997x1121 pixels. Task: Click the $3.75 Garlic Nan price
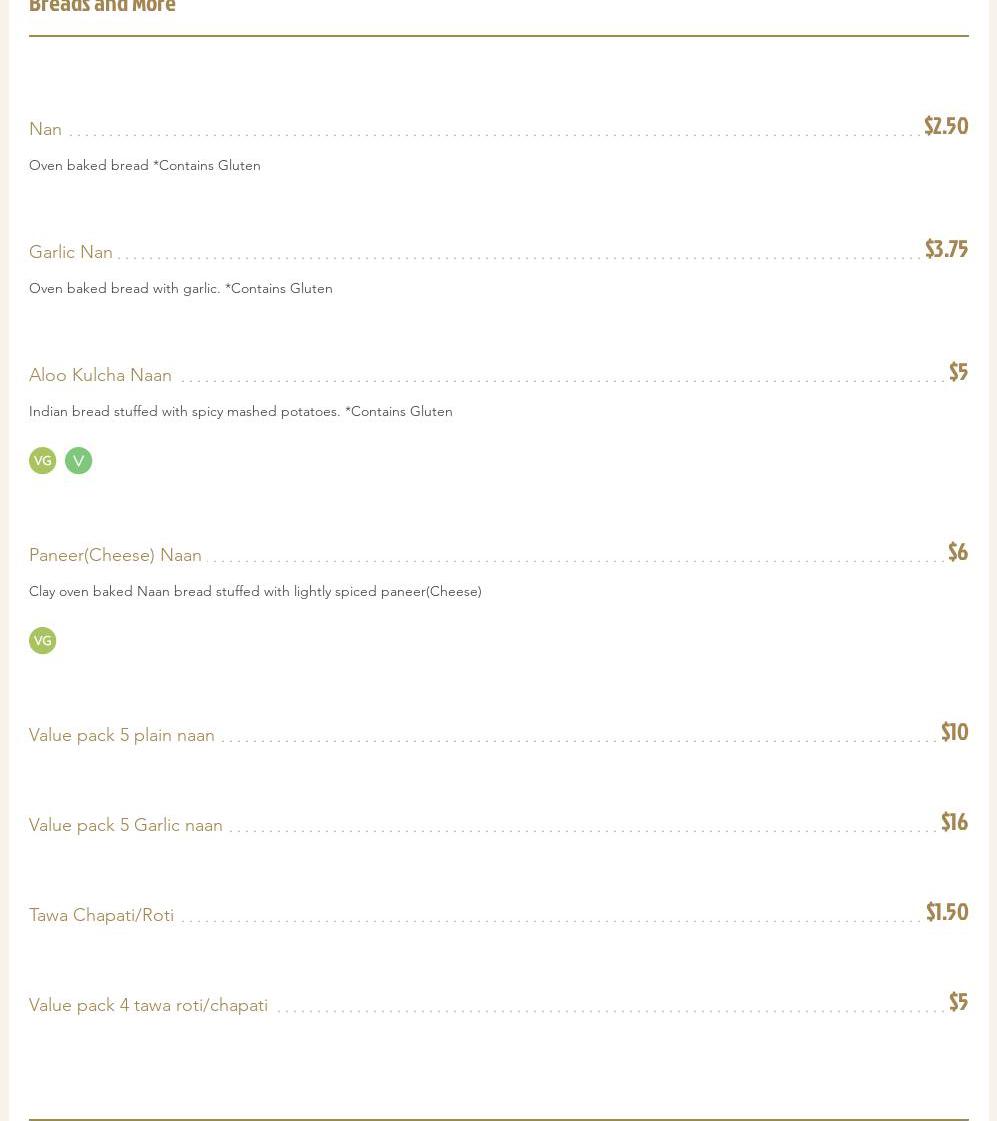(x=945, y=249)
